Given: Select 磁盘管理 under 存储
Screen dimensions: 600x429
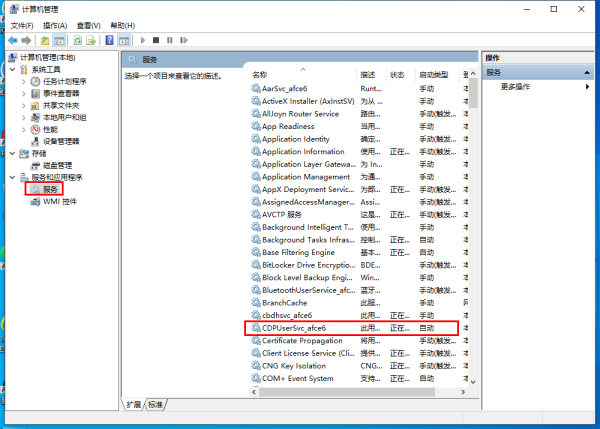Looking at the screenshot, I should click(57, 165).
